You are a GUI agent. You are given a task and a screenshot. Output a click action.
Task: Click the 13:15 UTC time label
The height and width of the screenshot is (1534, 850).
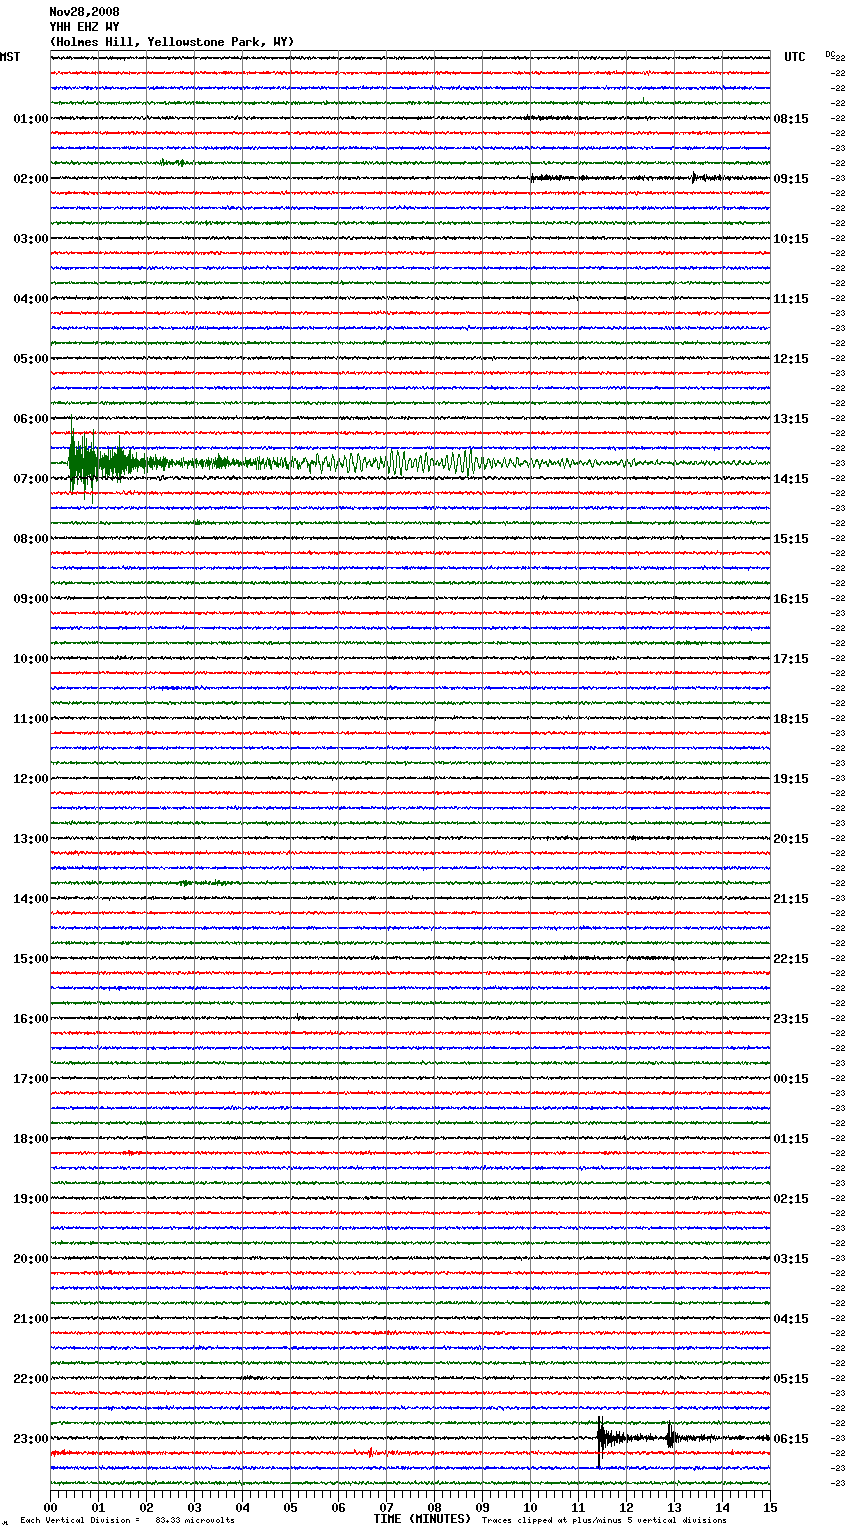coord(791,419)
